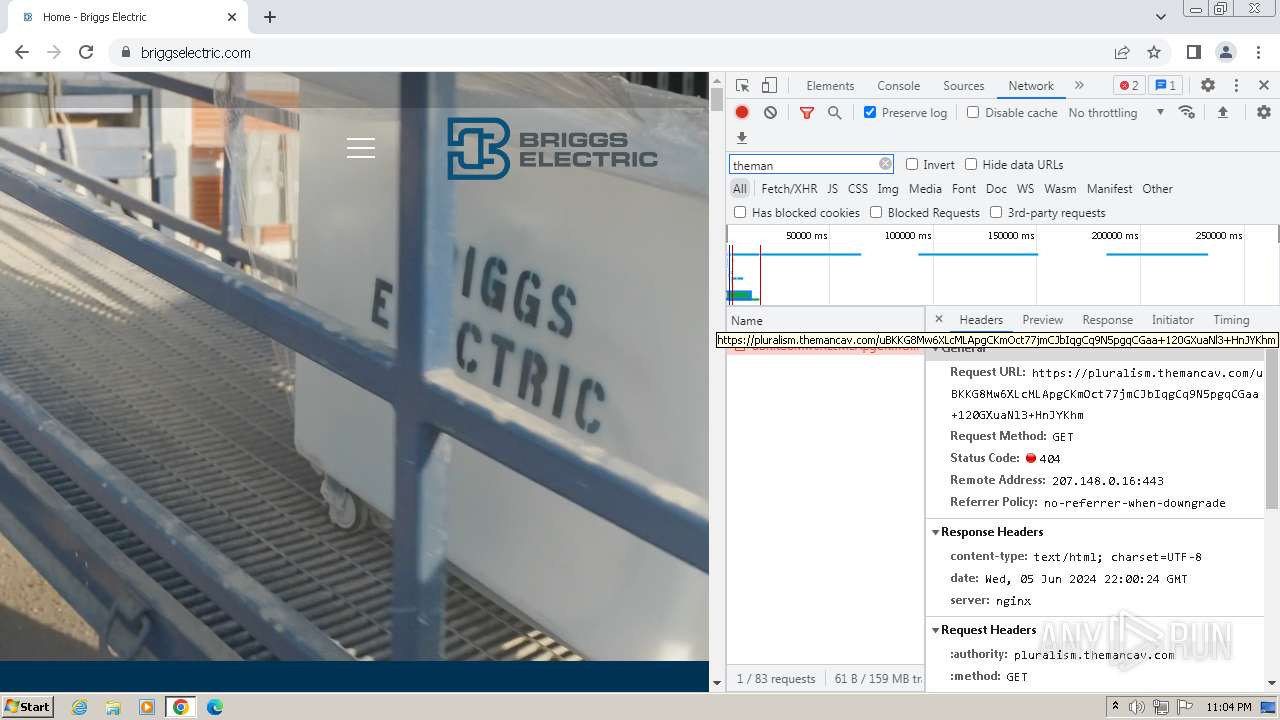The image size is (1280, 720).
Task: Open the browser side panel
Action: [1193, 52]
